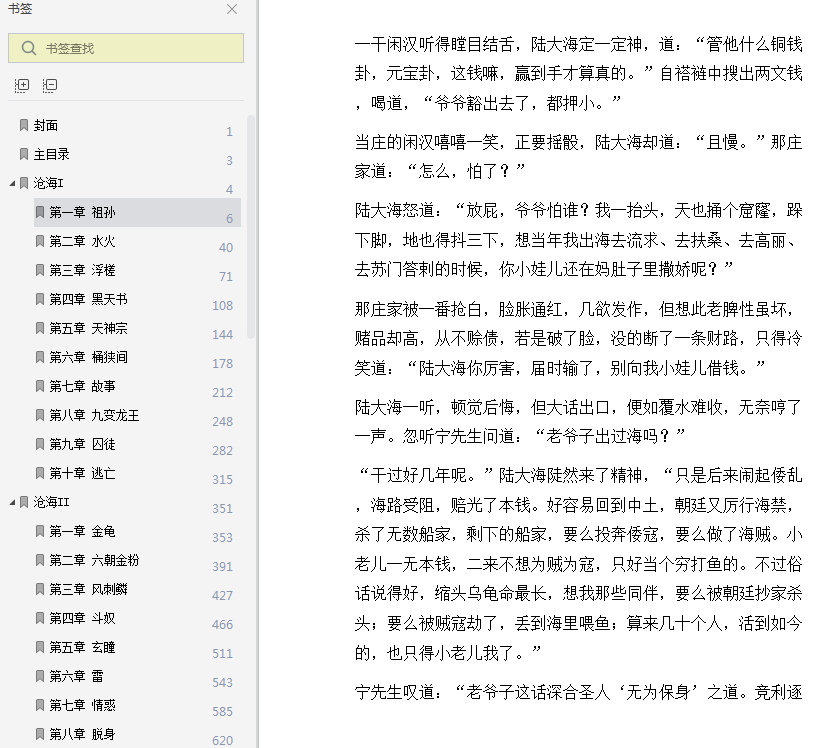Go to 第三章 浮槎
Image resolution: width=835 pixels, height=748 pixels.
tap(82, 270)
